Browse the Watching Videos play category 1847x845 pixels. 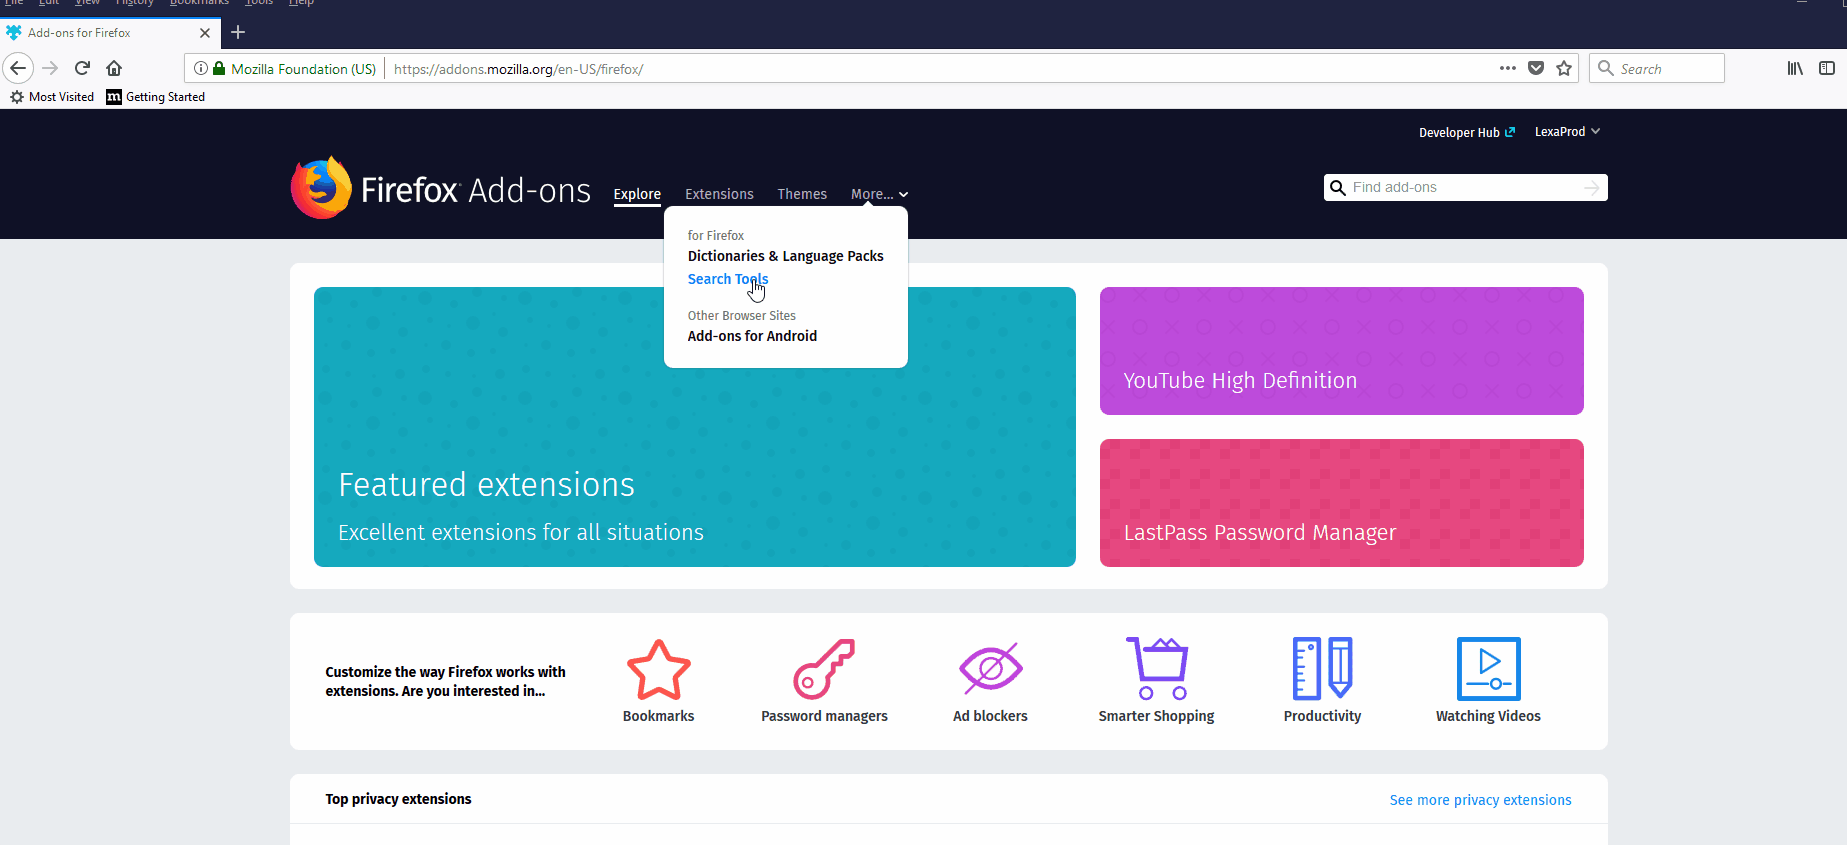point(1488,680)
